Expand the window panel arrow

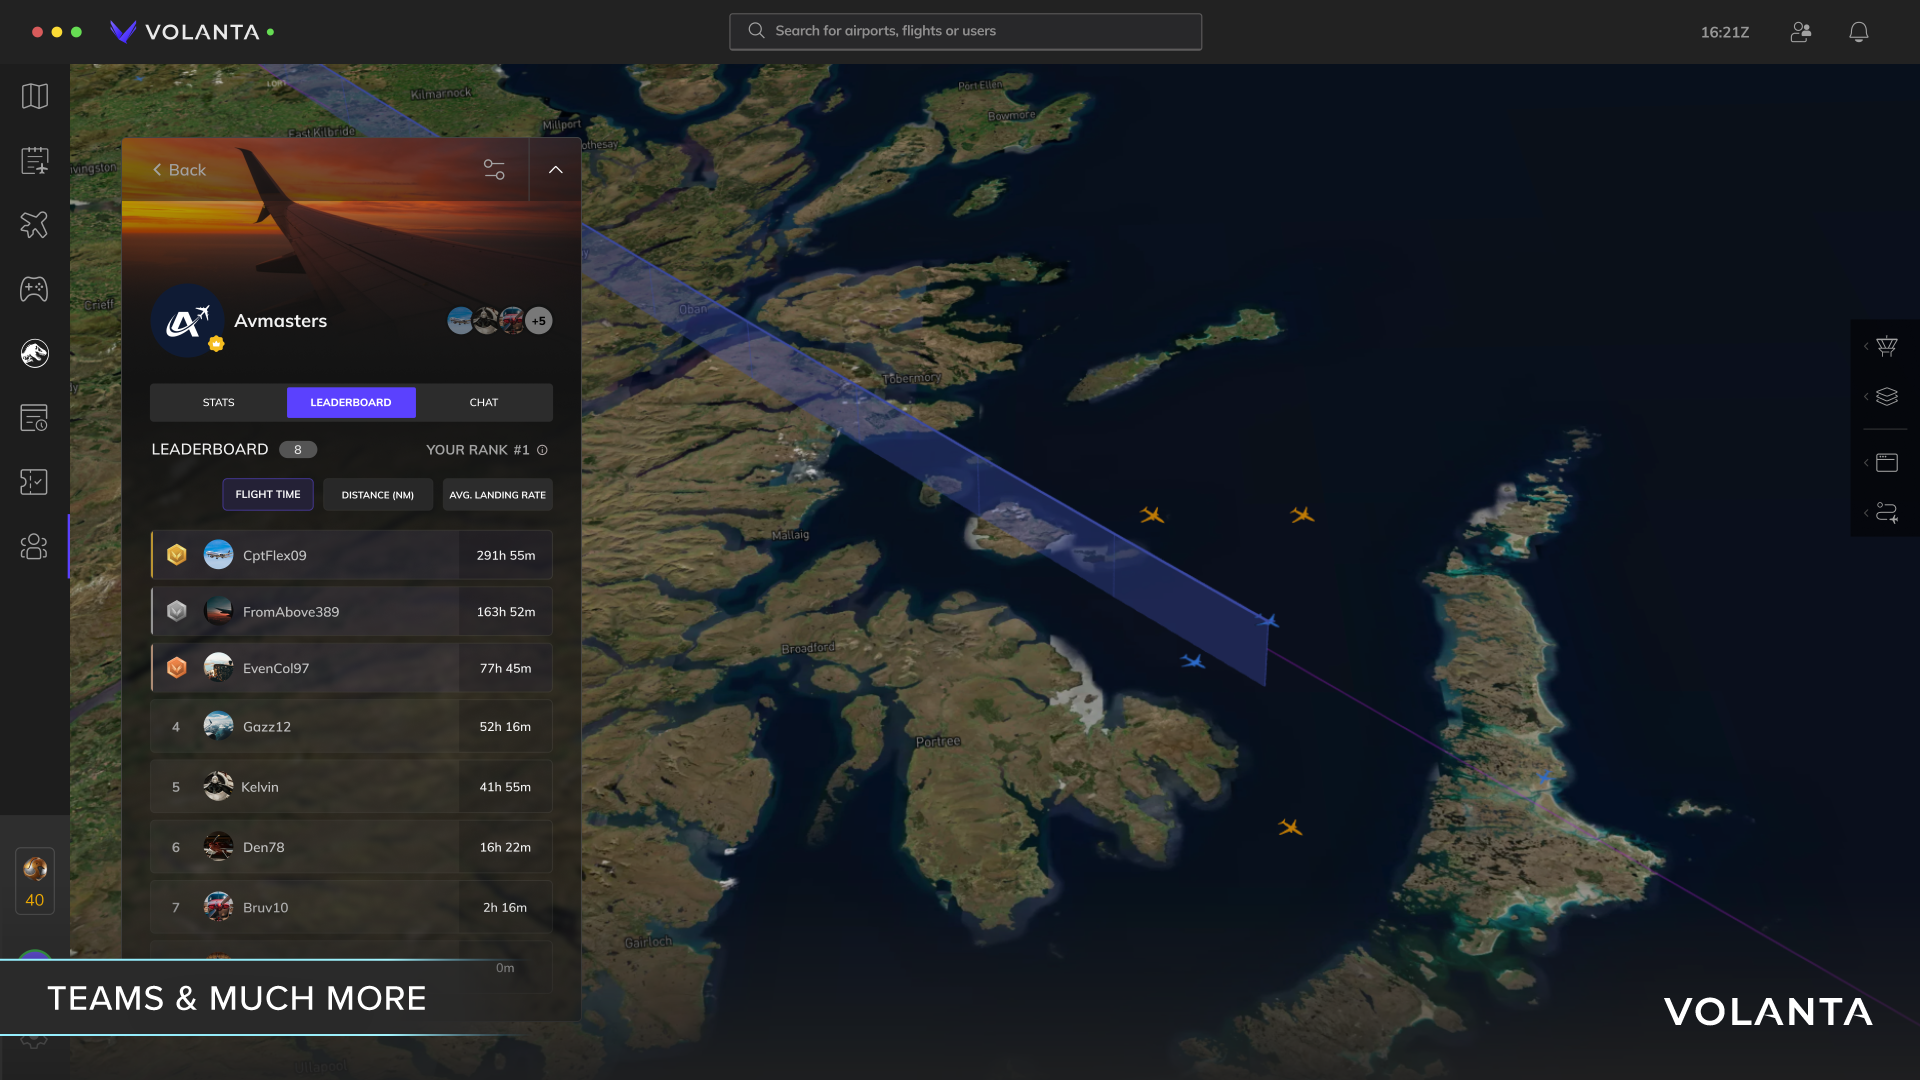pos(1866,462)
